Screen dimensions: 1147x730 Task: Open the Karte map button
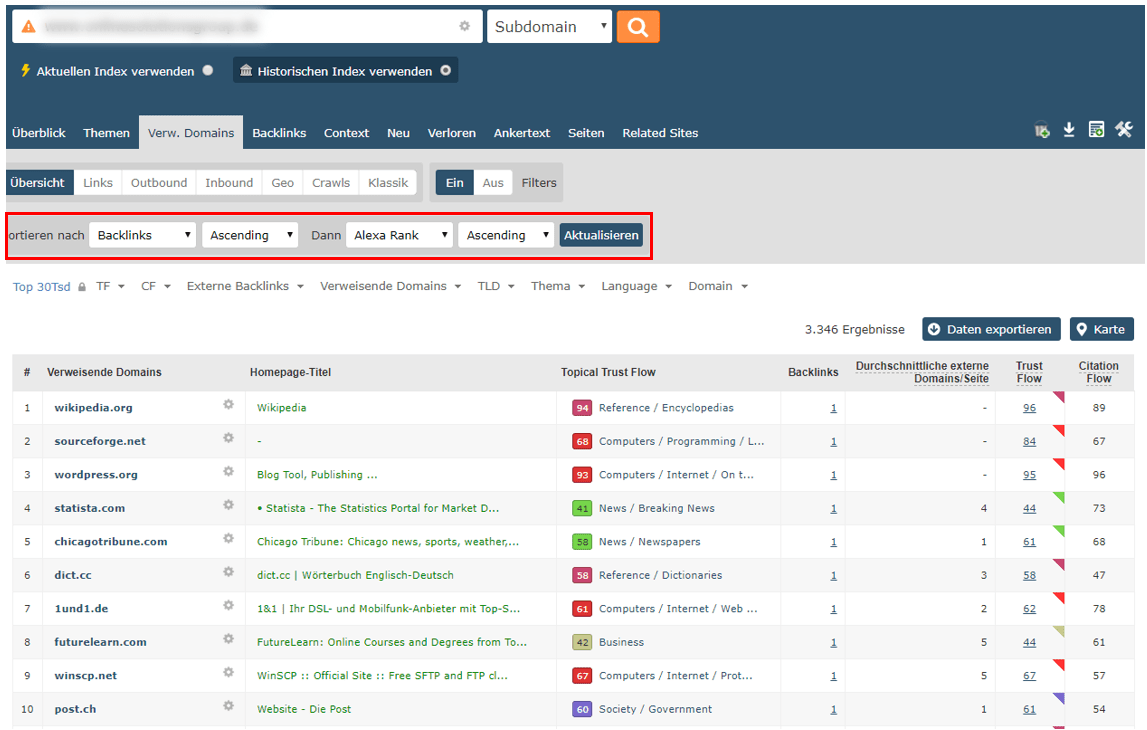point(1102,329)
